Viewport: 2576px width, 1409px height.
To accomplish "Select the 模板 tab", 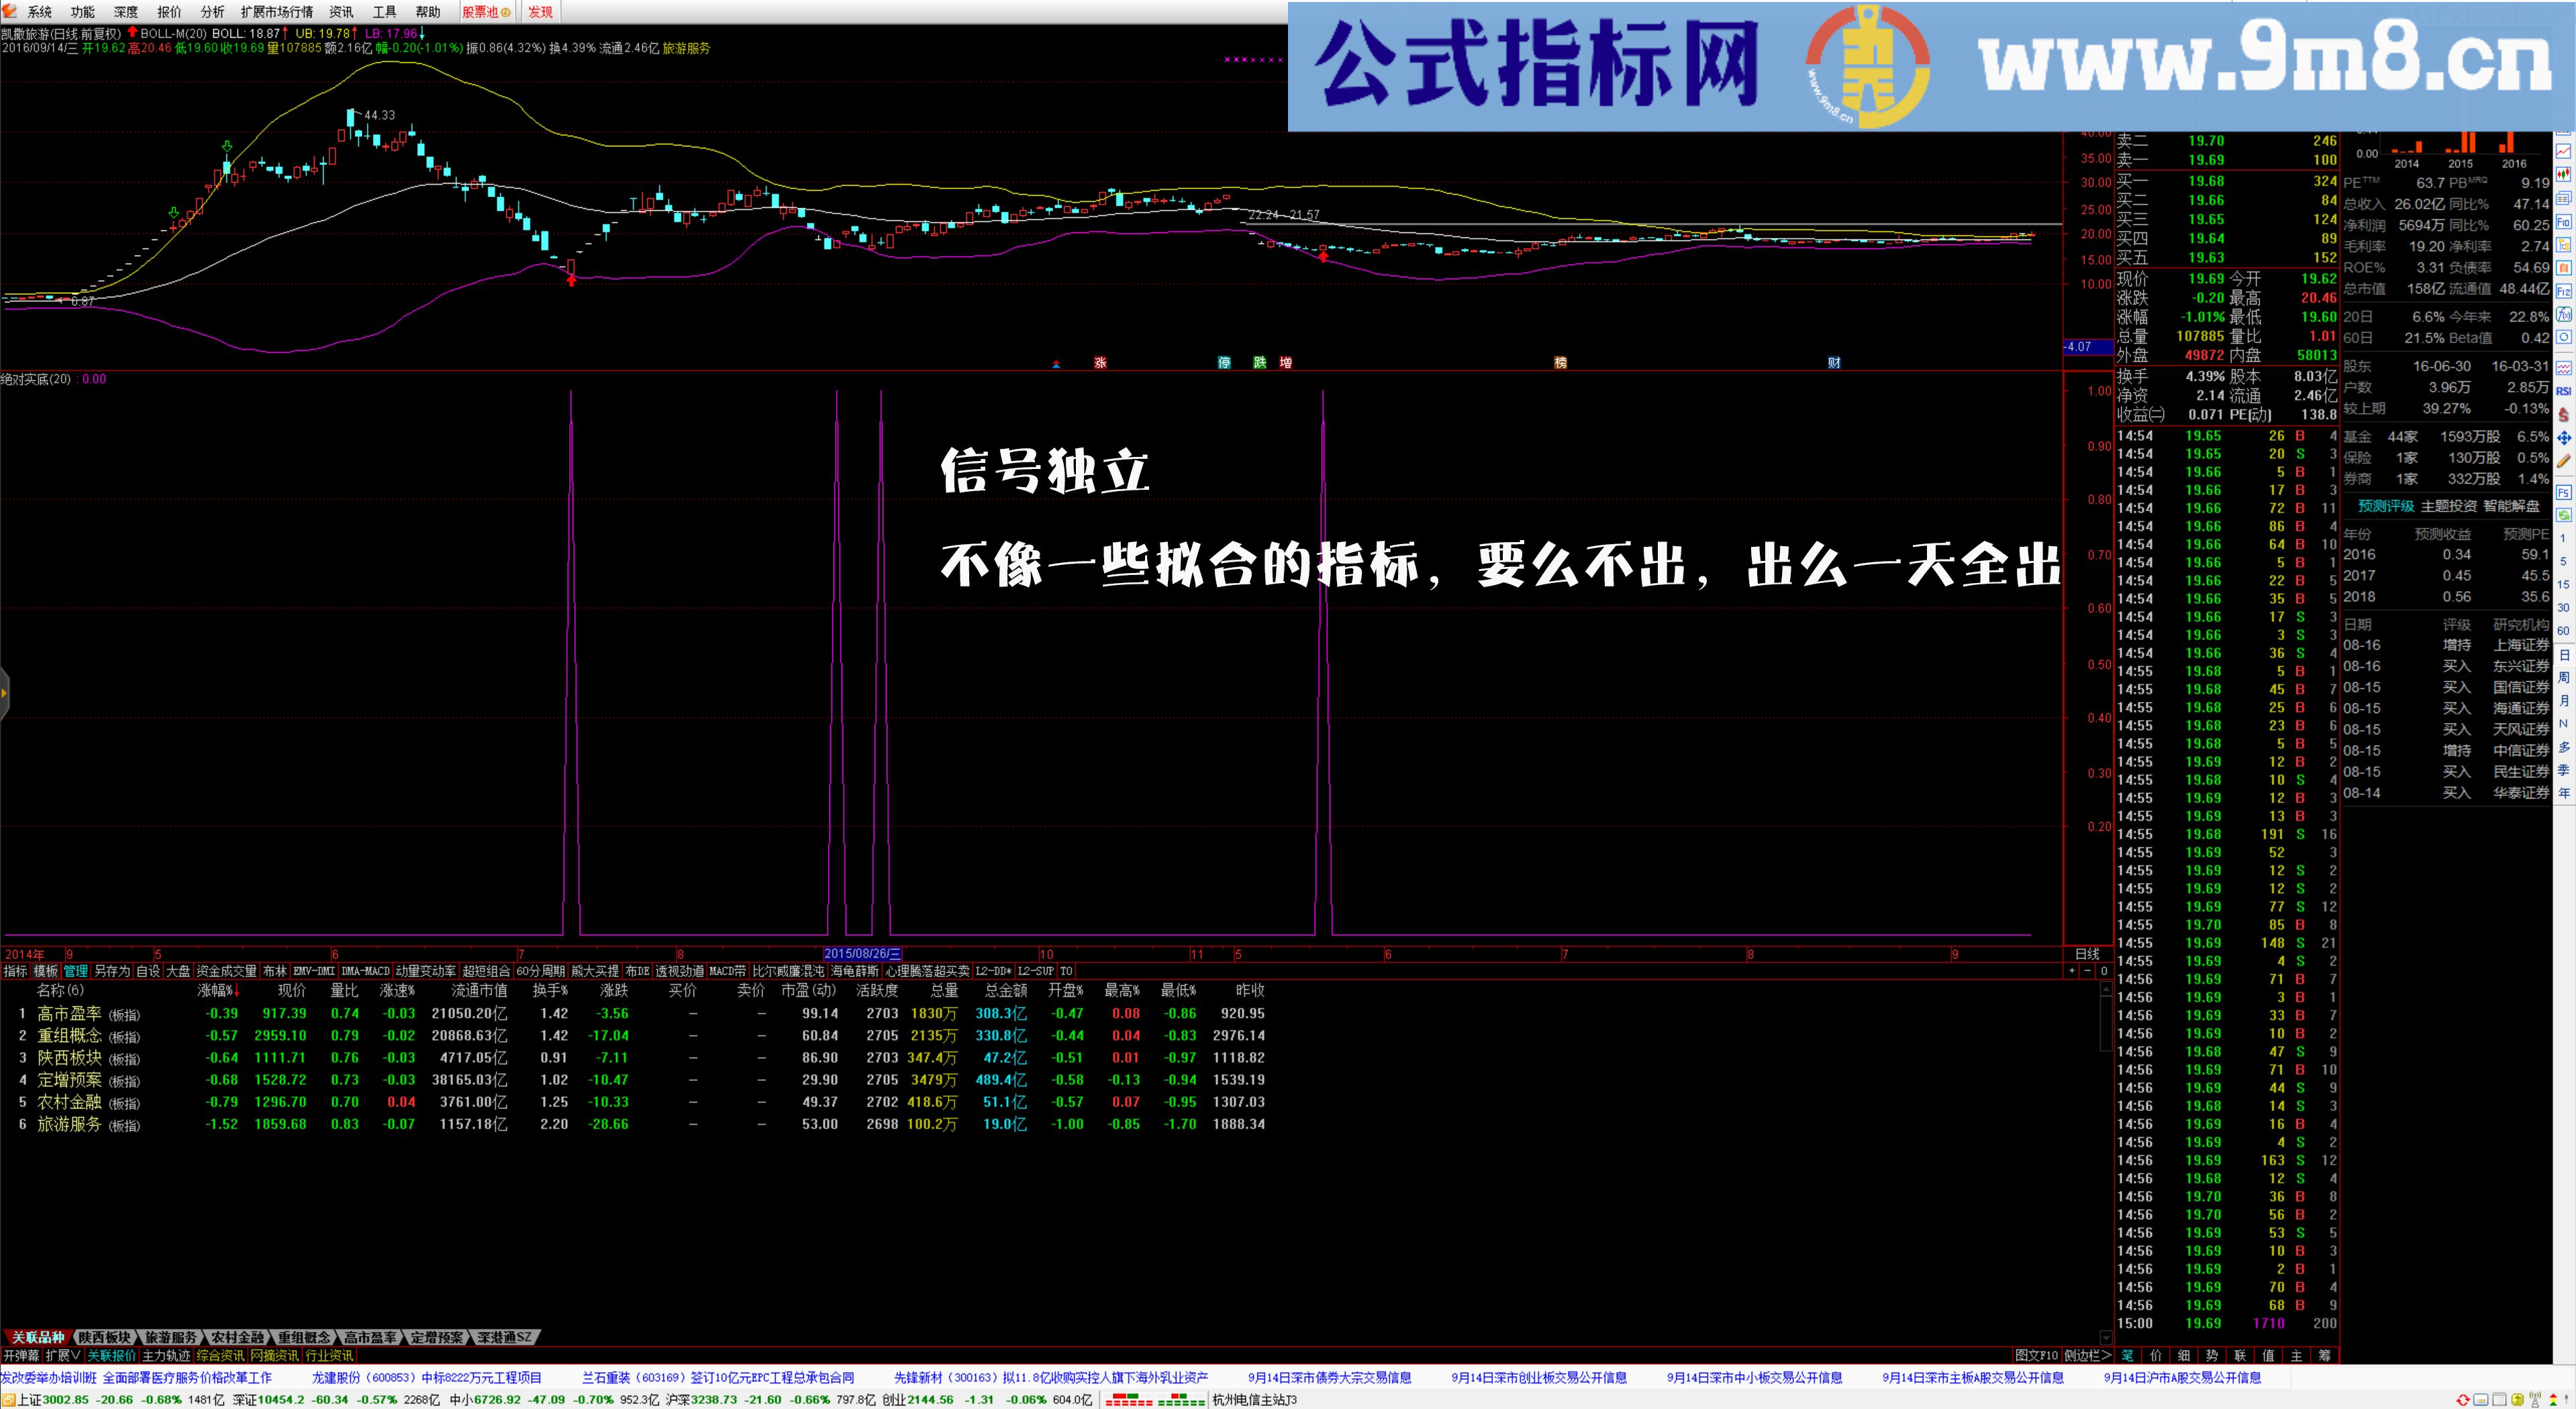I will tap(46, 971).
